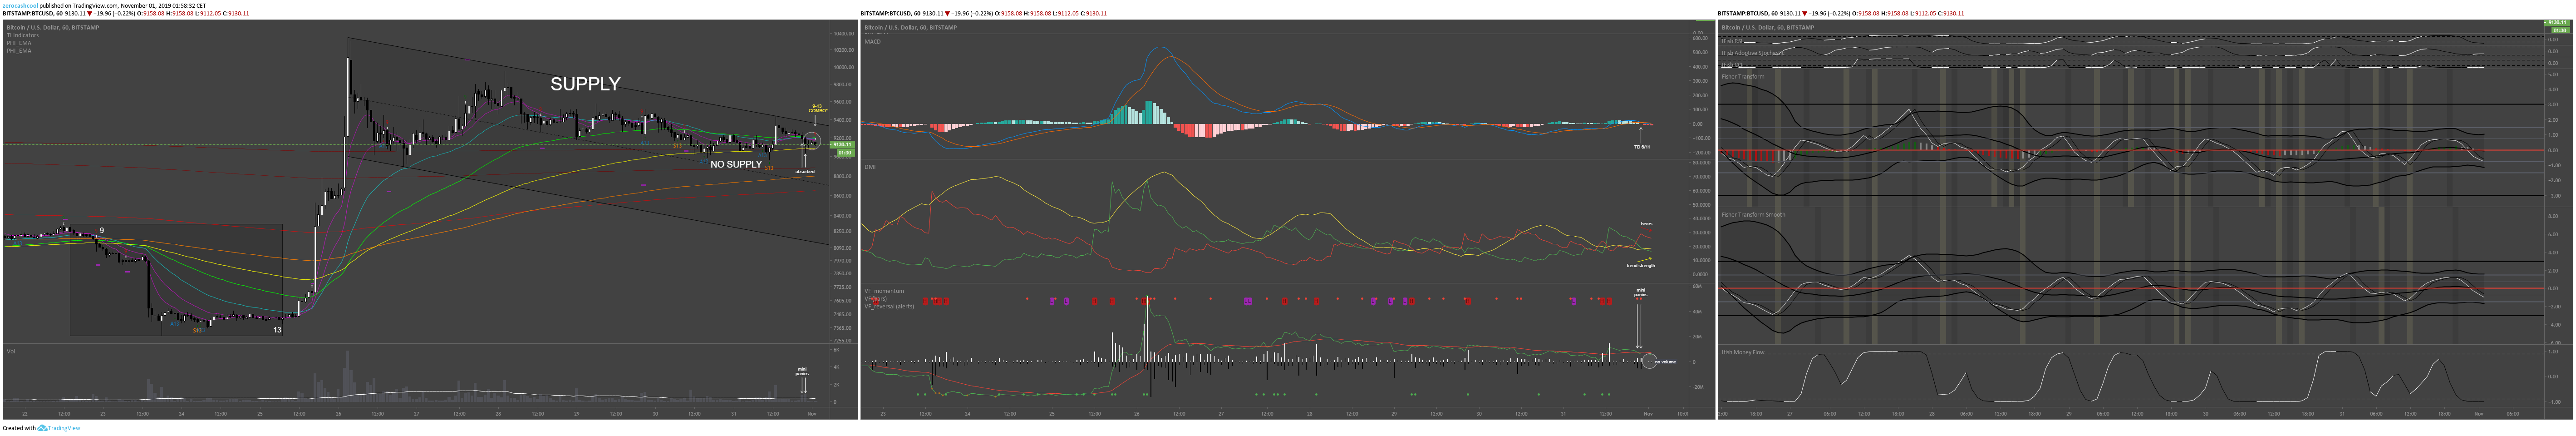
Task: Click the first PHI_EMA legend label under TI Indicators
Action: pyautogui.click(x=19, y=43)
